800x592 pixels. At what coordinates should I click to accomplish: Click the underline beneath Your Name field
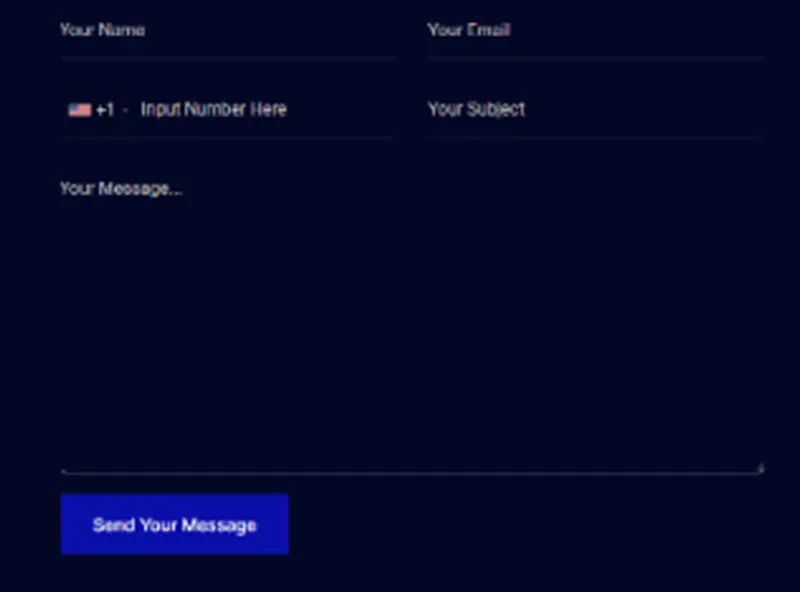click(x=228, y=59)
